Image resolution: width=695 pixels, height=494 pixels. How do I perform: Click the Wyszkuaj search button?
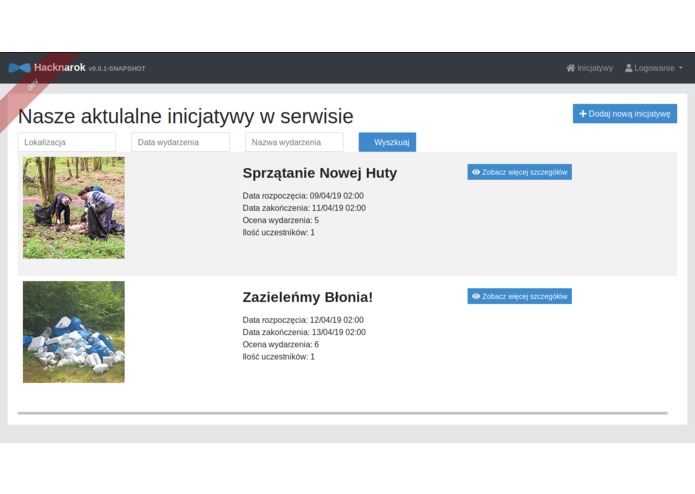point(387,142)
